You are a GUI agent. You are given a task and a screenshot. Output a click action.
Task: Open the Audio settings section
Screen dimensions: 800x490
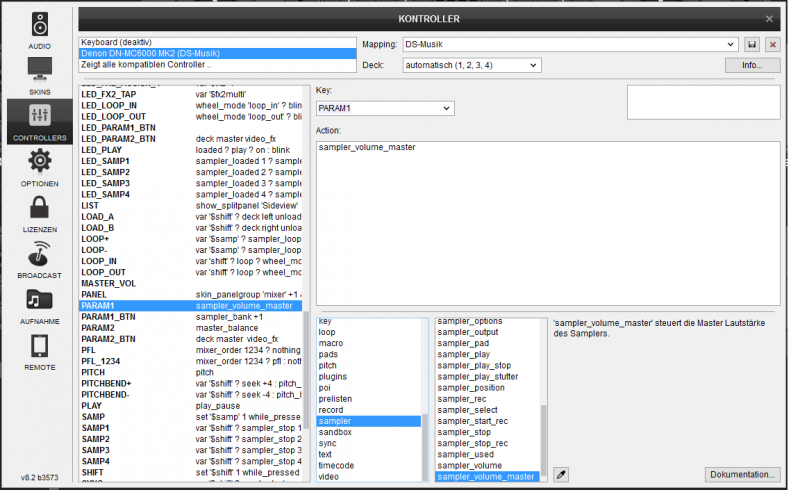tap(39, 30)
